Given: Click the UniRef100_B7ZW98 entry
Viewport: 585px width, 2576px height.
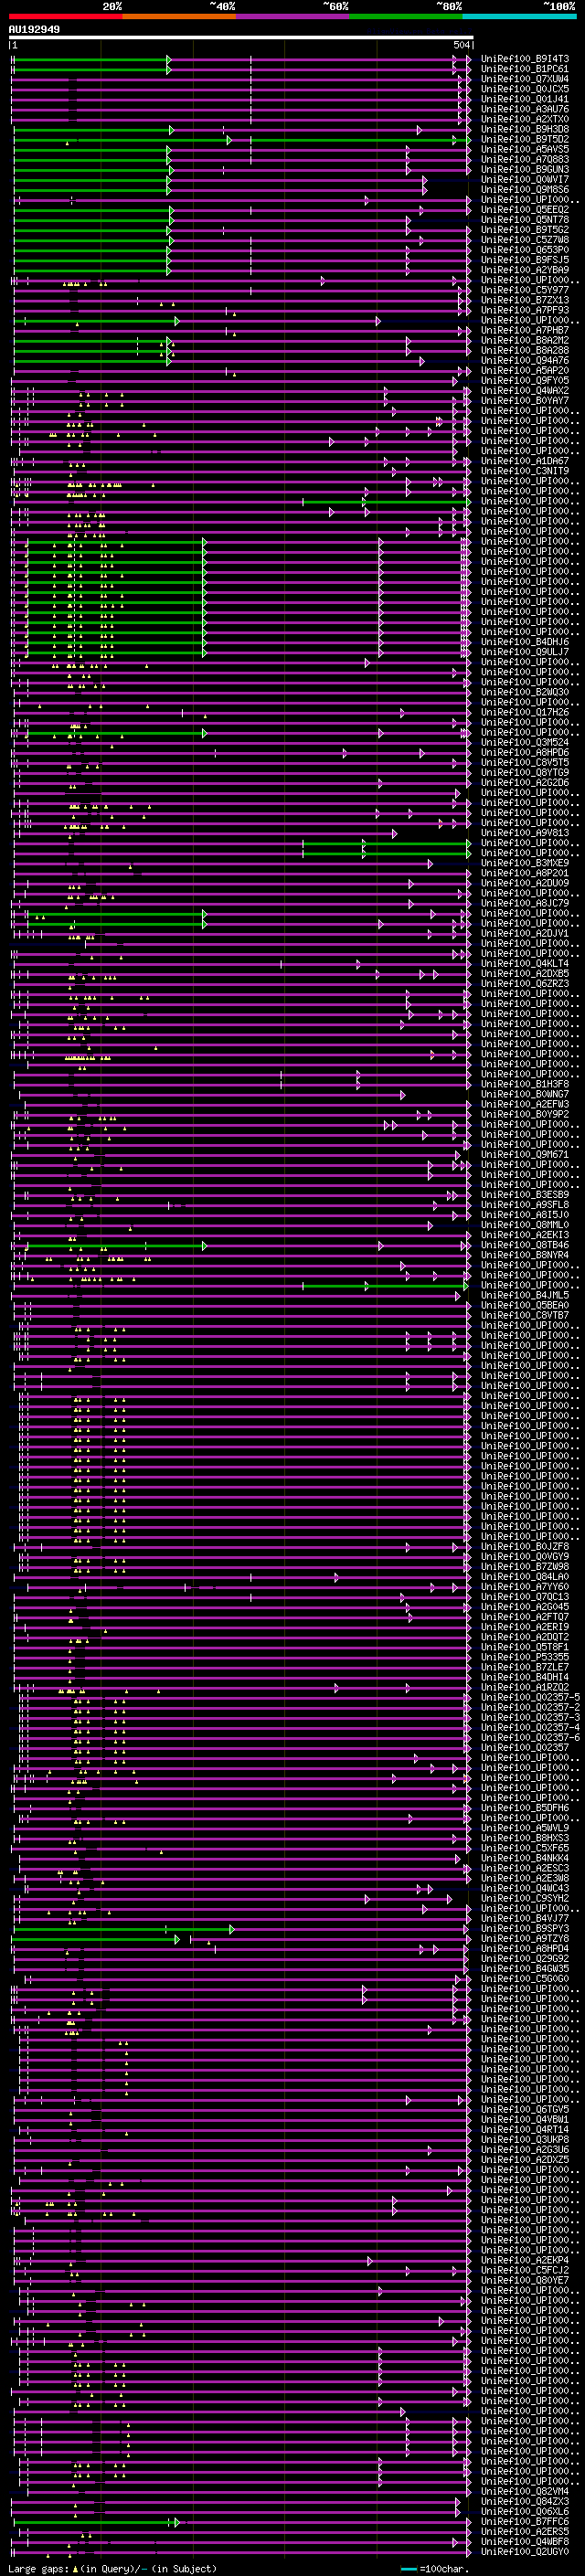Looking at the screenshot, I should [525, 1567].
